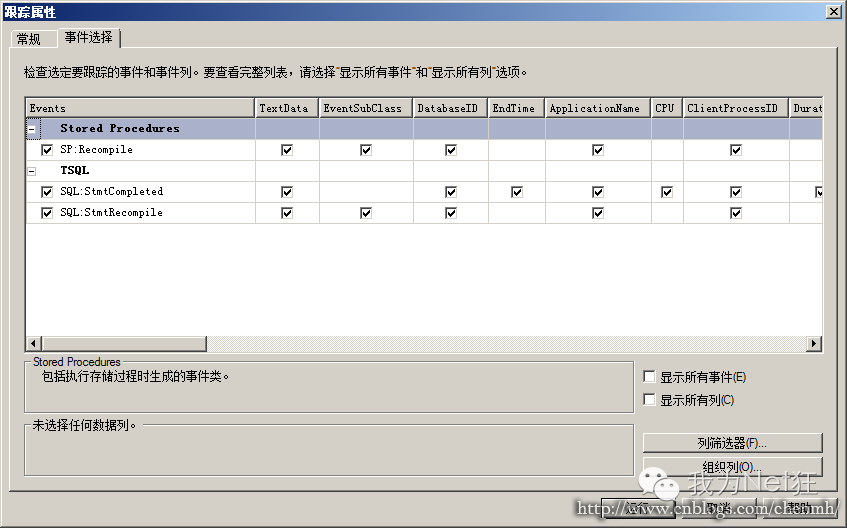Switch to the 常规 tab
This screenshot has height=528, width=847.
click(31, 39)
